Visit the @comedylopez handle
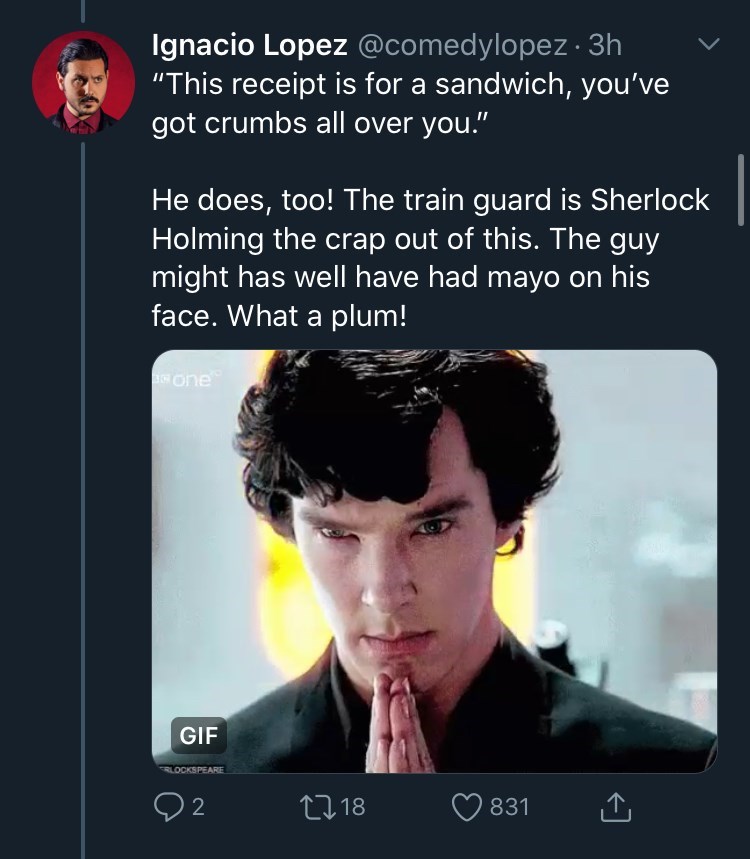This screenshot has width=750, height=859. (x=464, y=46)
